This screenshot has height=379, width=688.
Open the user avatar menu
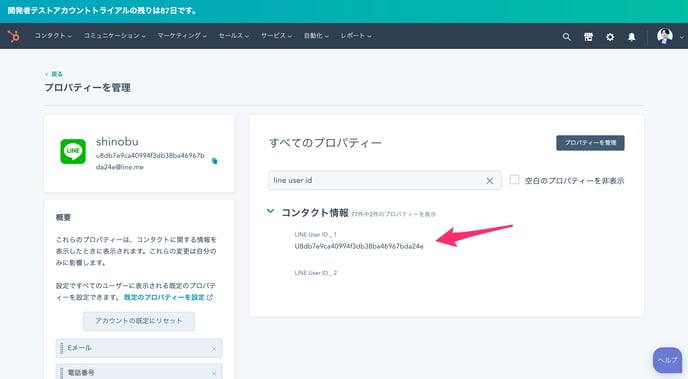coord(665,36)
